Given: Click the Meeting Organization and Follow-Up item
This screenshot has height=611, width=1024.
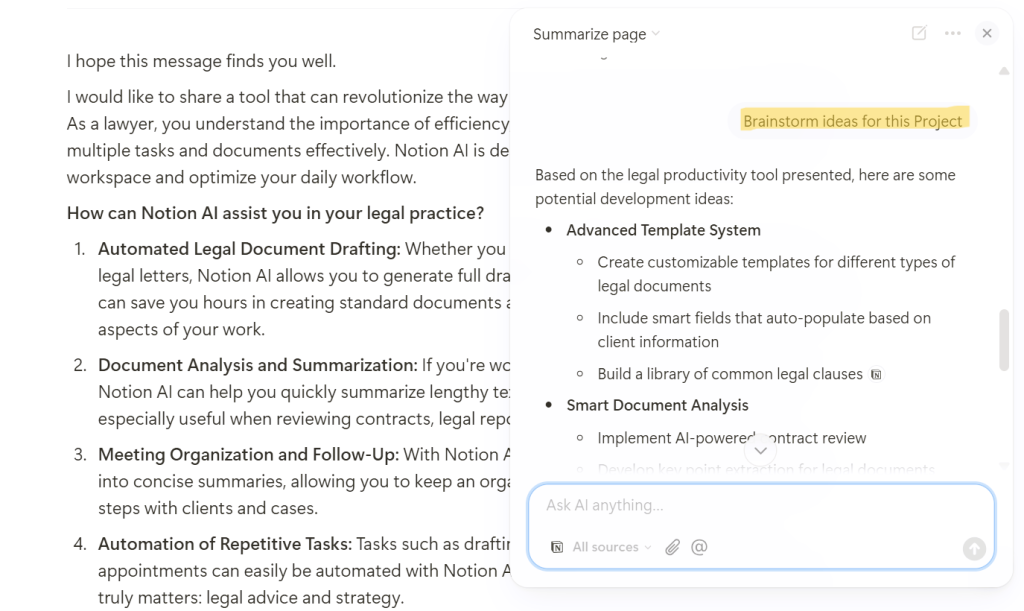Looking at the screenshot, I should [x=248, y=454].
